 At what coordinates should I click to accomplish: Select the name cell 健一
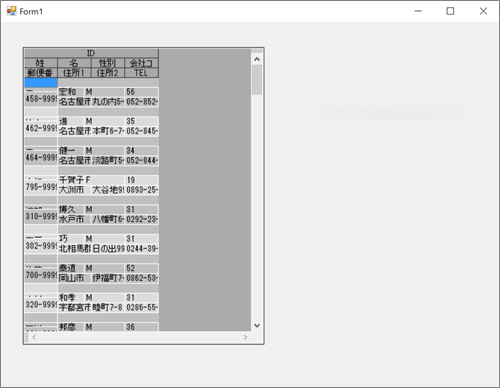point(71,150)
